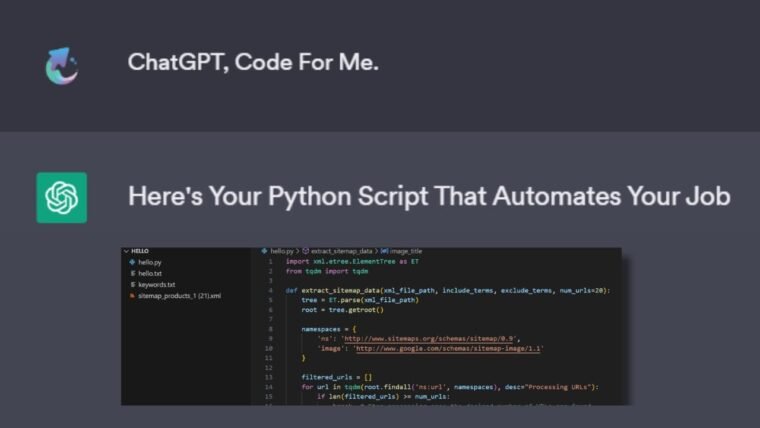760x428 pixels.
Task: Click 'from tqdm import tqdm' code line
Action: tap(327, 271)
